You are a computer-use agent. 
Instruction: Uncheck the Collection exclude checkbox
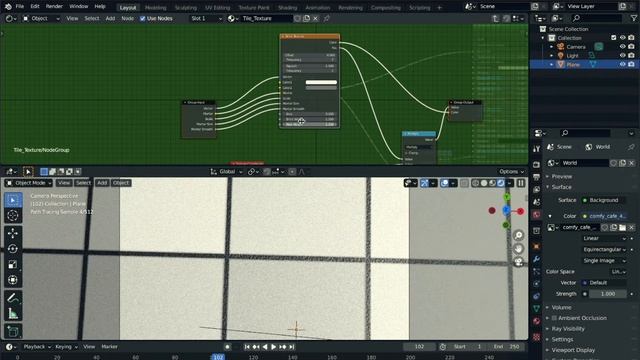[x=613, y=38]
